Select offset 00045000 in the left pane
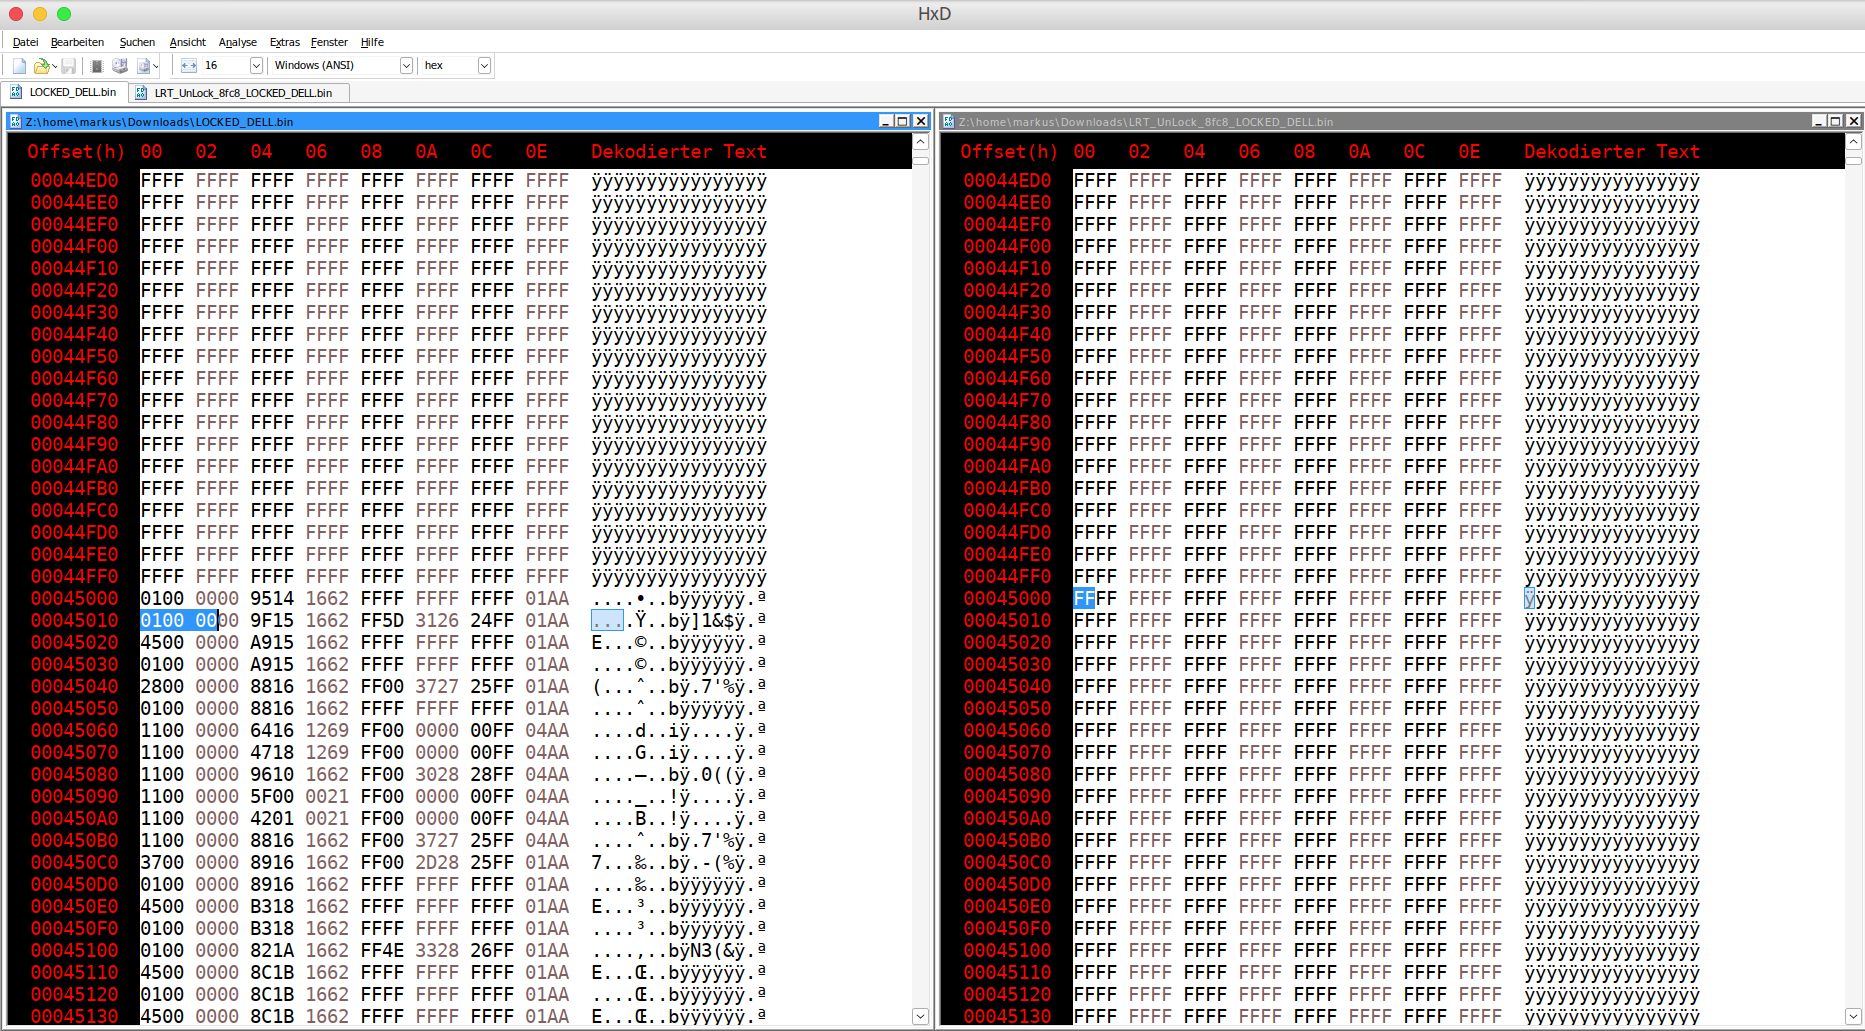This screenshot has height=1031, width=1865. point(74,598)
